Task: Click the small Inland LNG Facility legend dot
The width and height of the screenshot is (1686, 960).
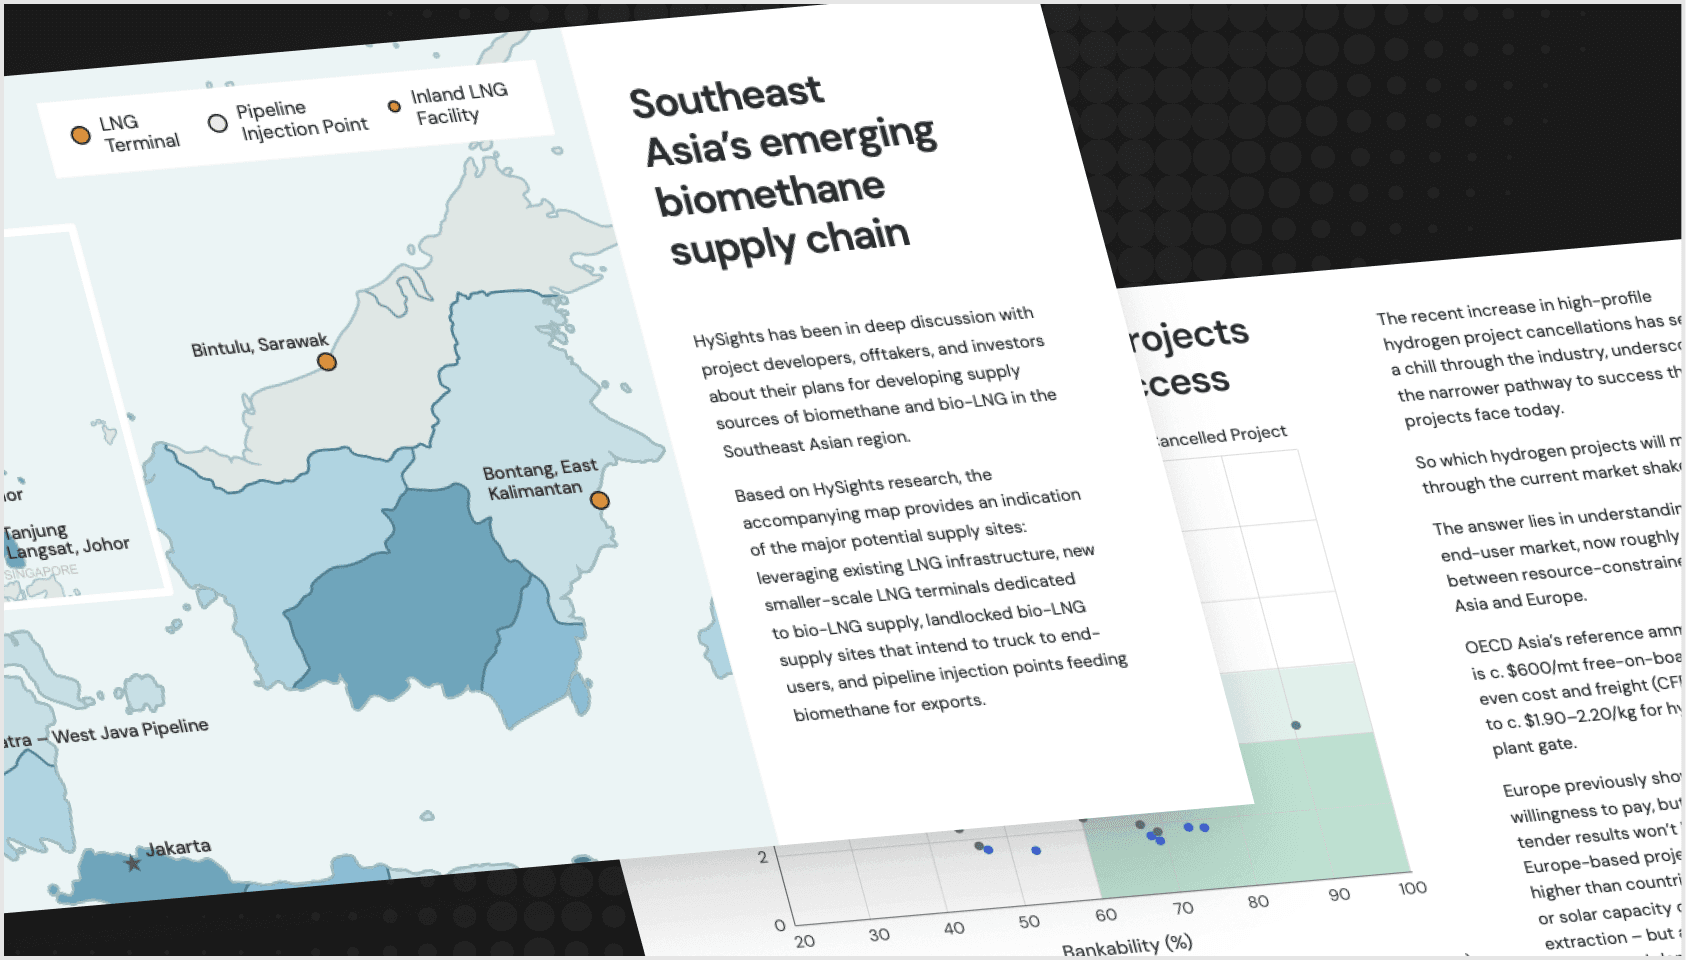Action: coord(394,106)
